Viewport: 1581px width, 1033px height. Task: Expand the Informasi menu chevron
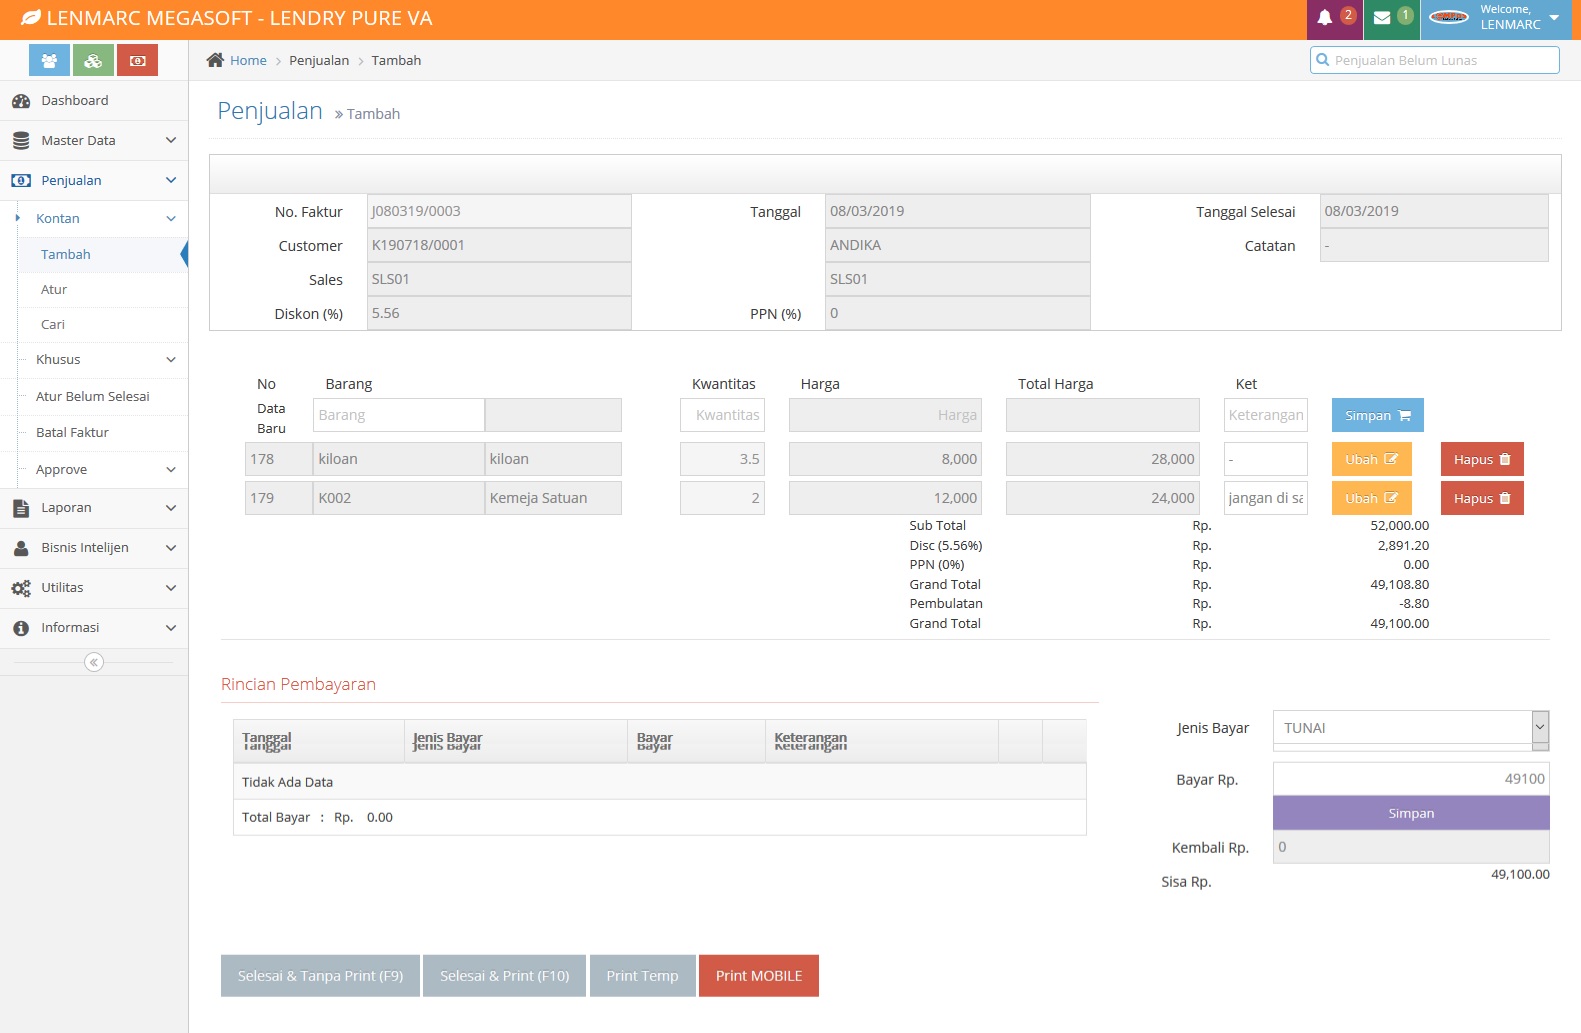coord(171,627)
